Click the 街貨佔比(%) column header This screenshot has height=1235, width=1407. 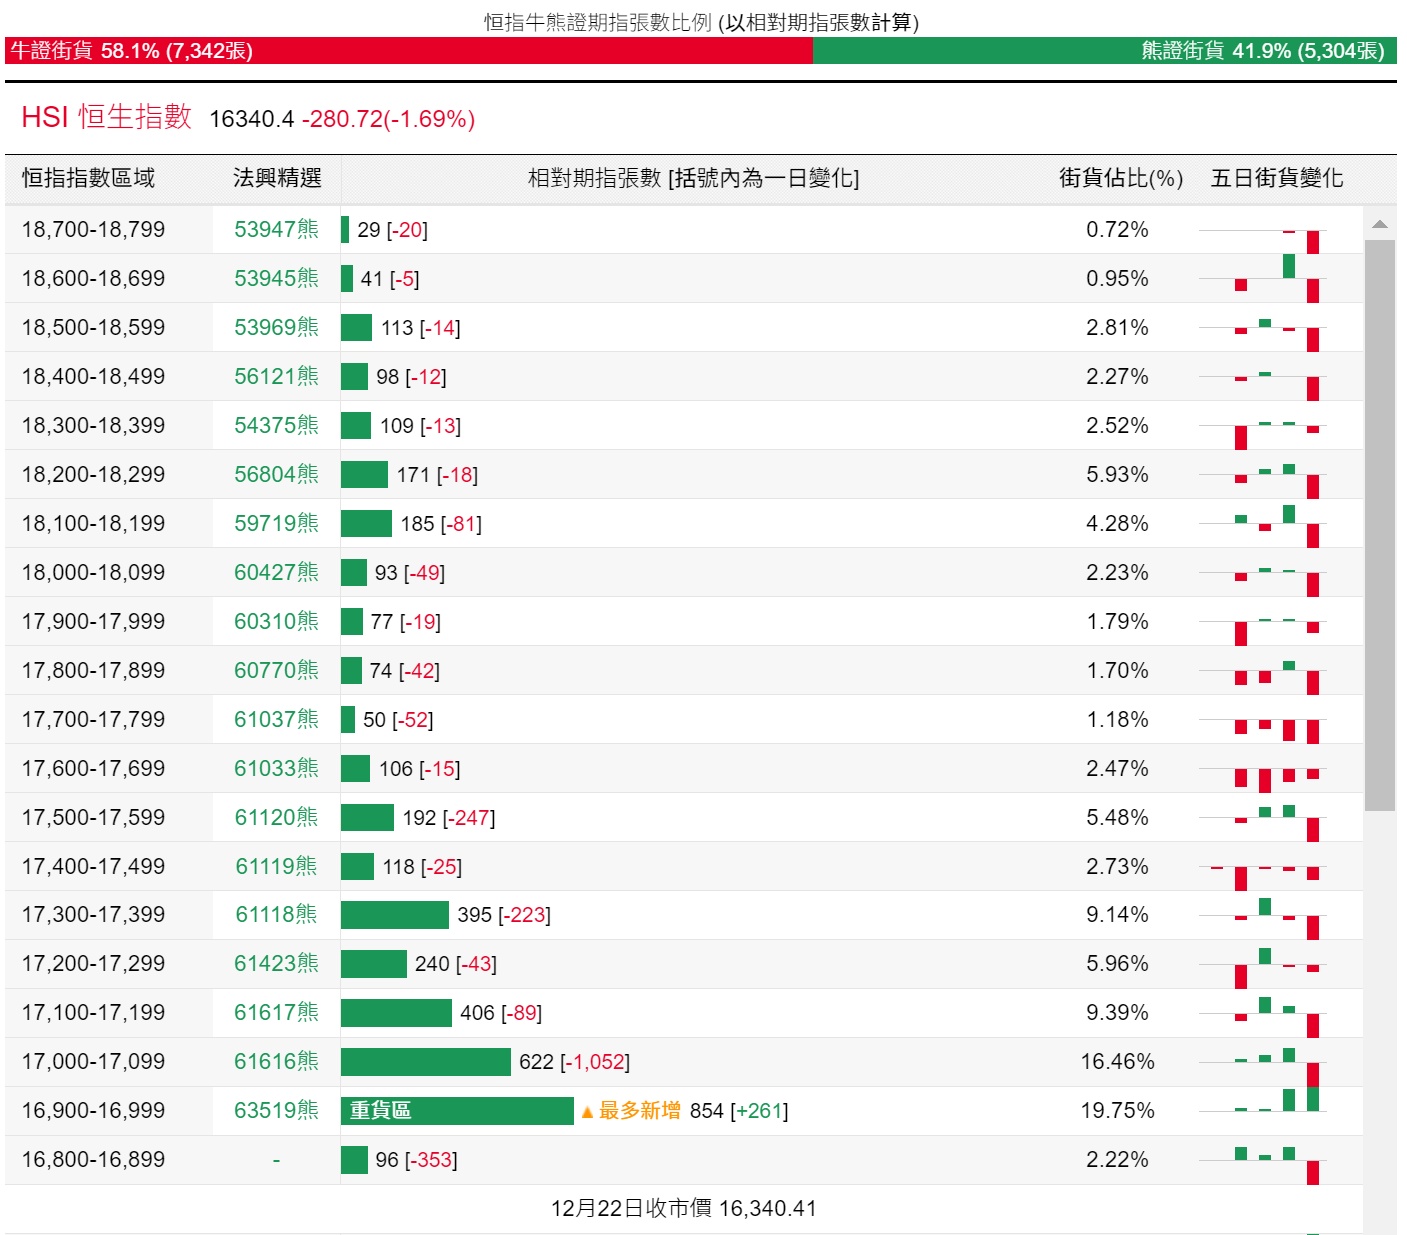pos(1121,178)
